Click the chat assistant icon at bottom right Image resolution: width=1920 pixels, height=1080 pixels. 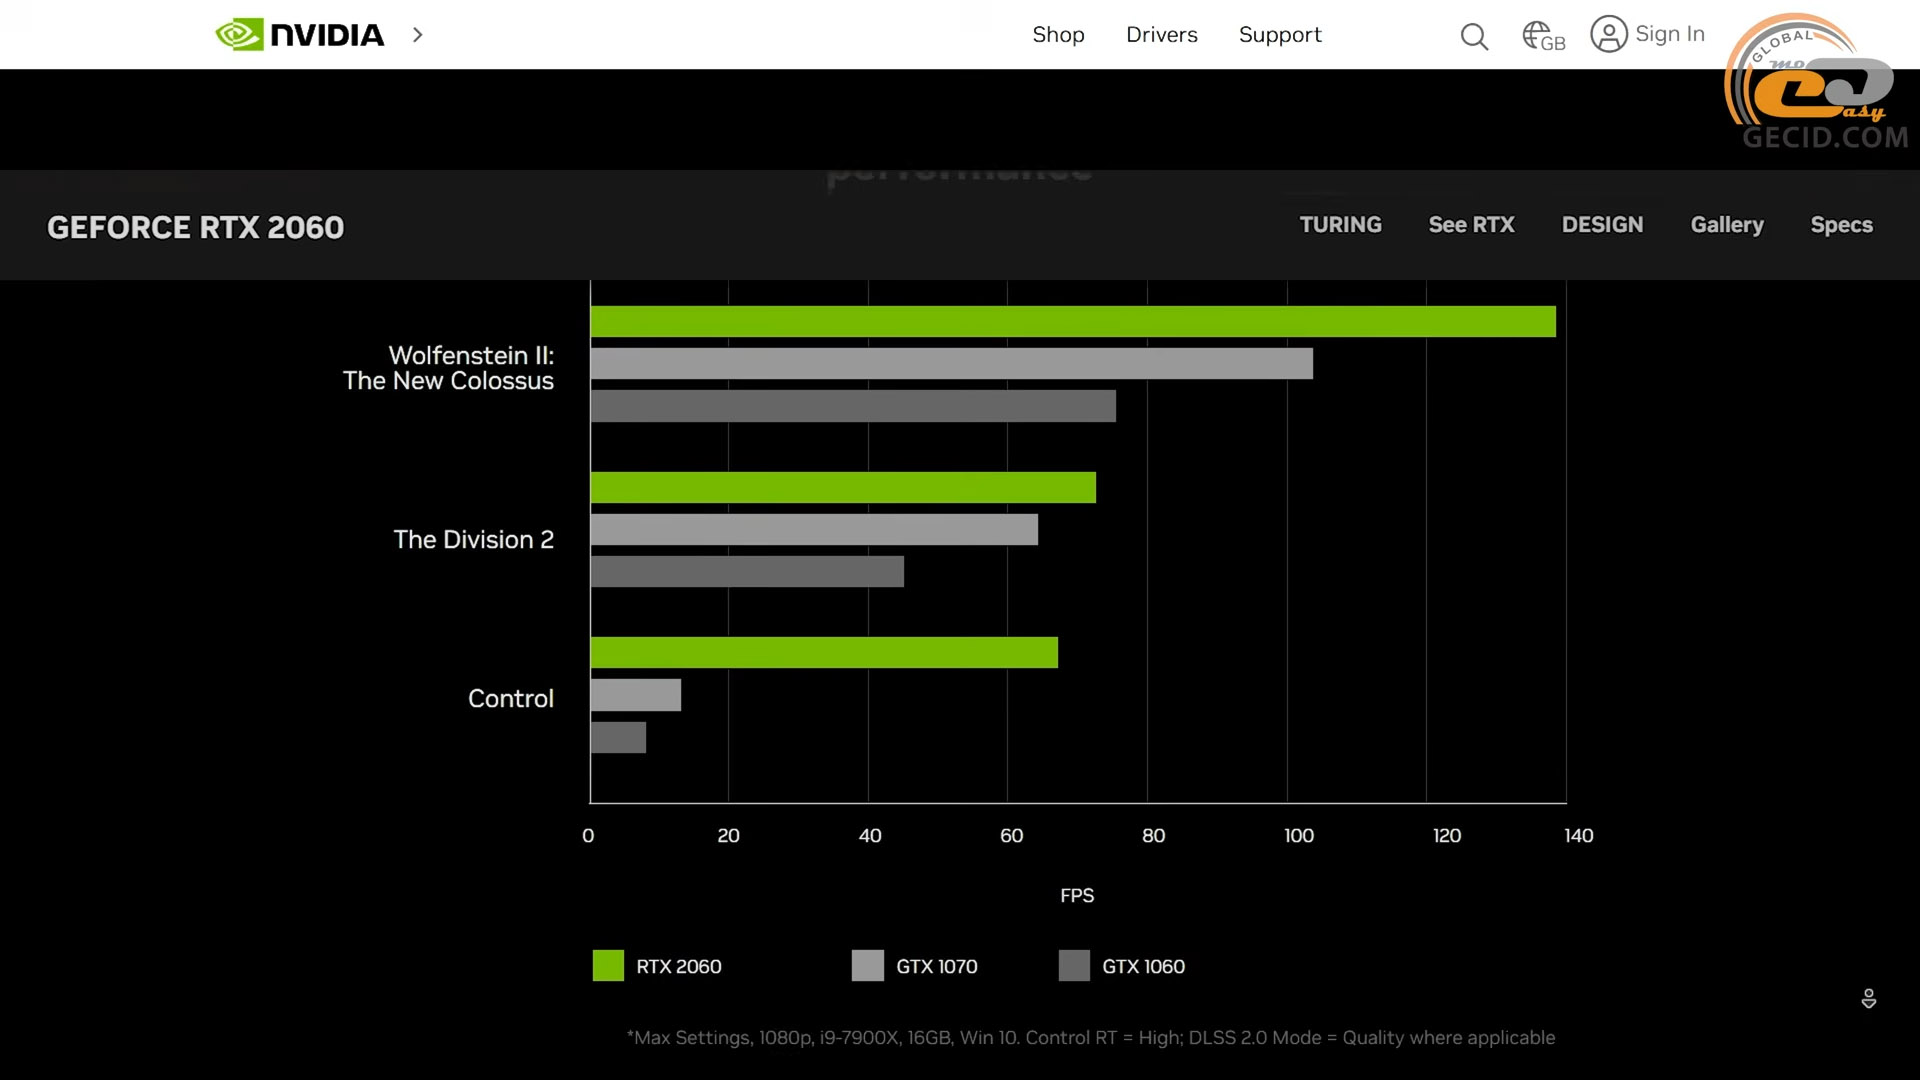pyautogui.click(x=1868, y=998)
